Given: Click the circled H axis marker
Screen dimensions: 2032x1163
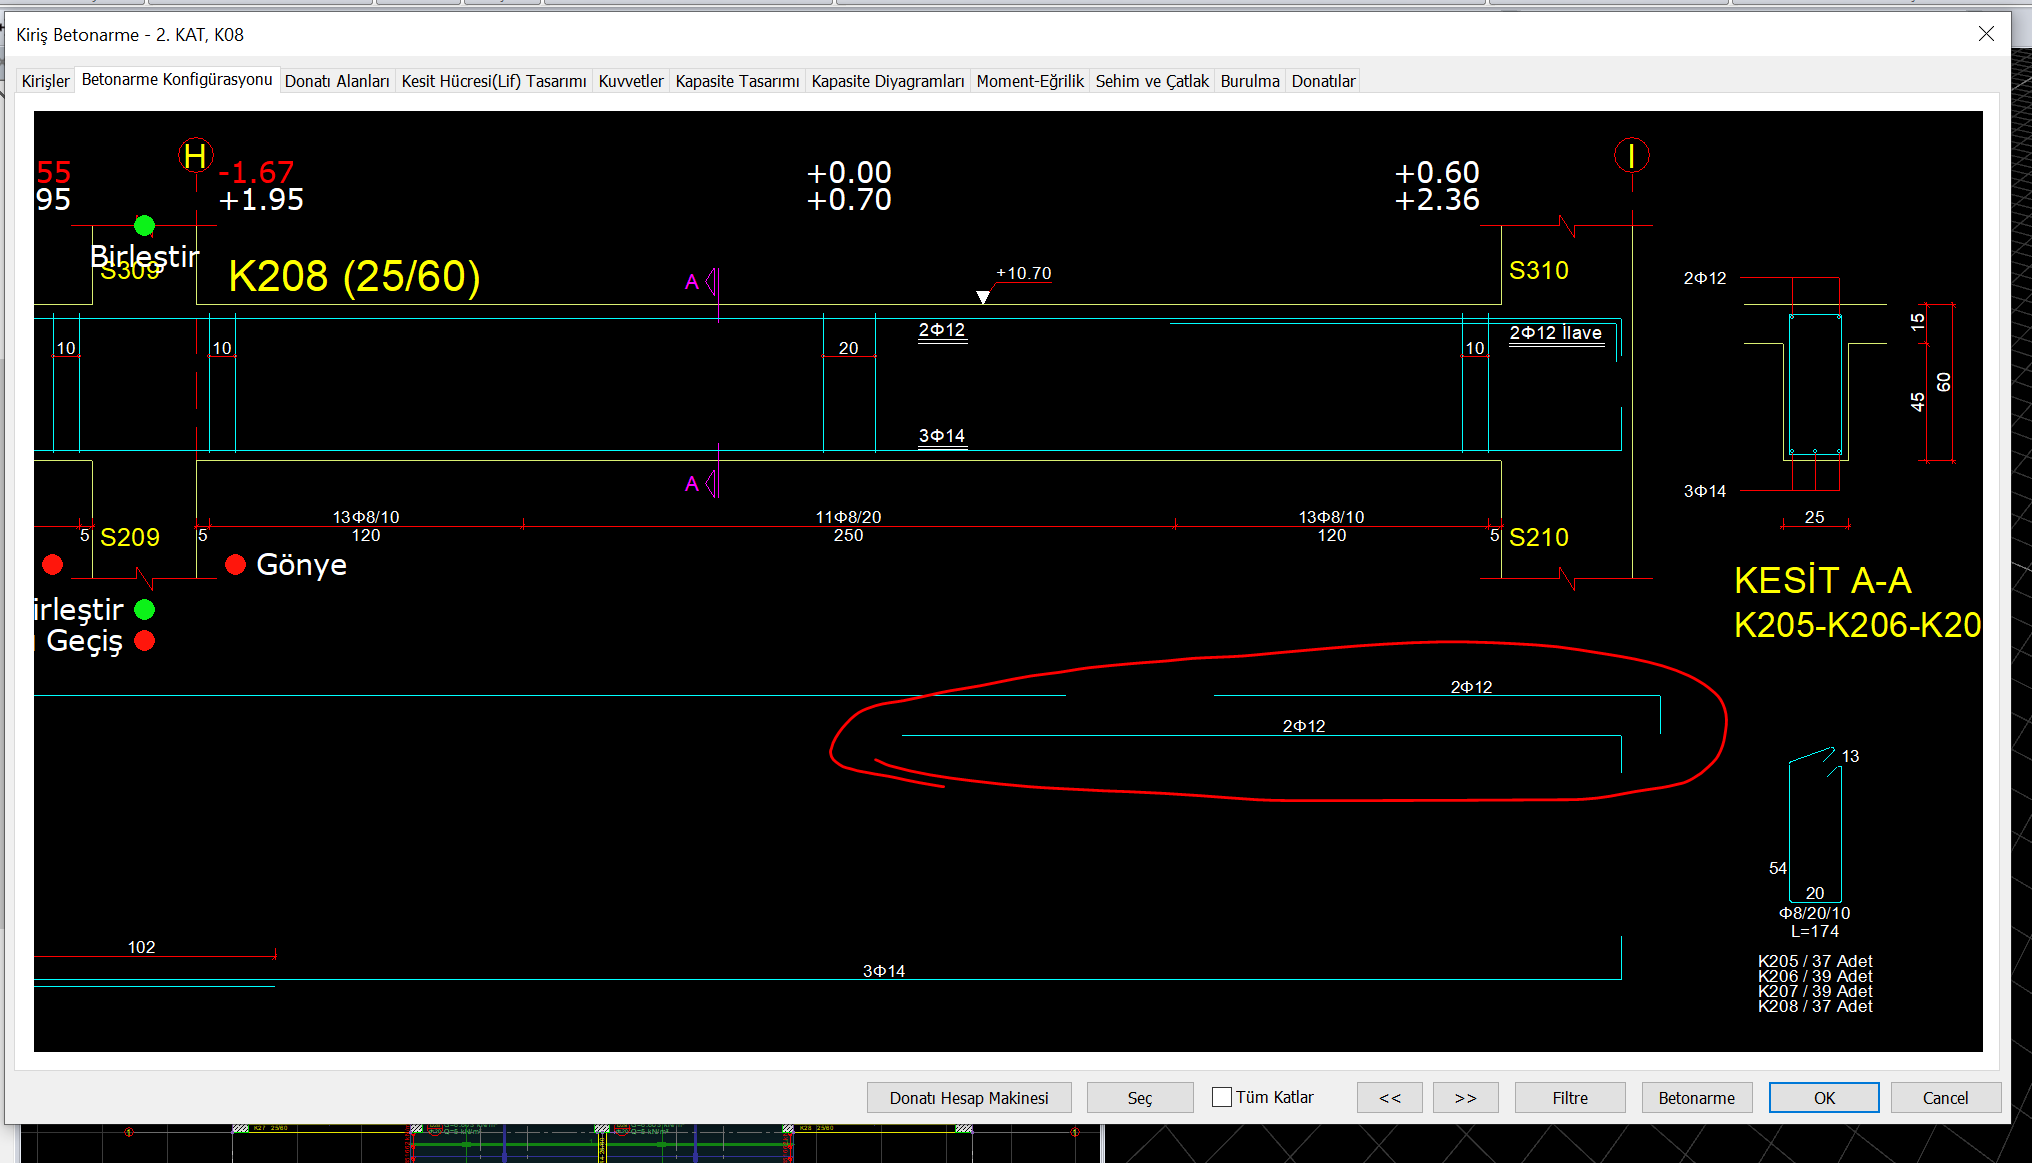Looking at the screenshot, I should coord(195,156).
